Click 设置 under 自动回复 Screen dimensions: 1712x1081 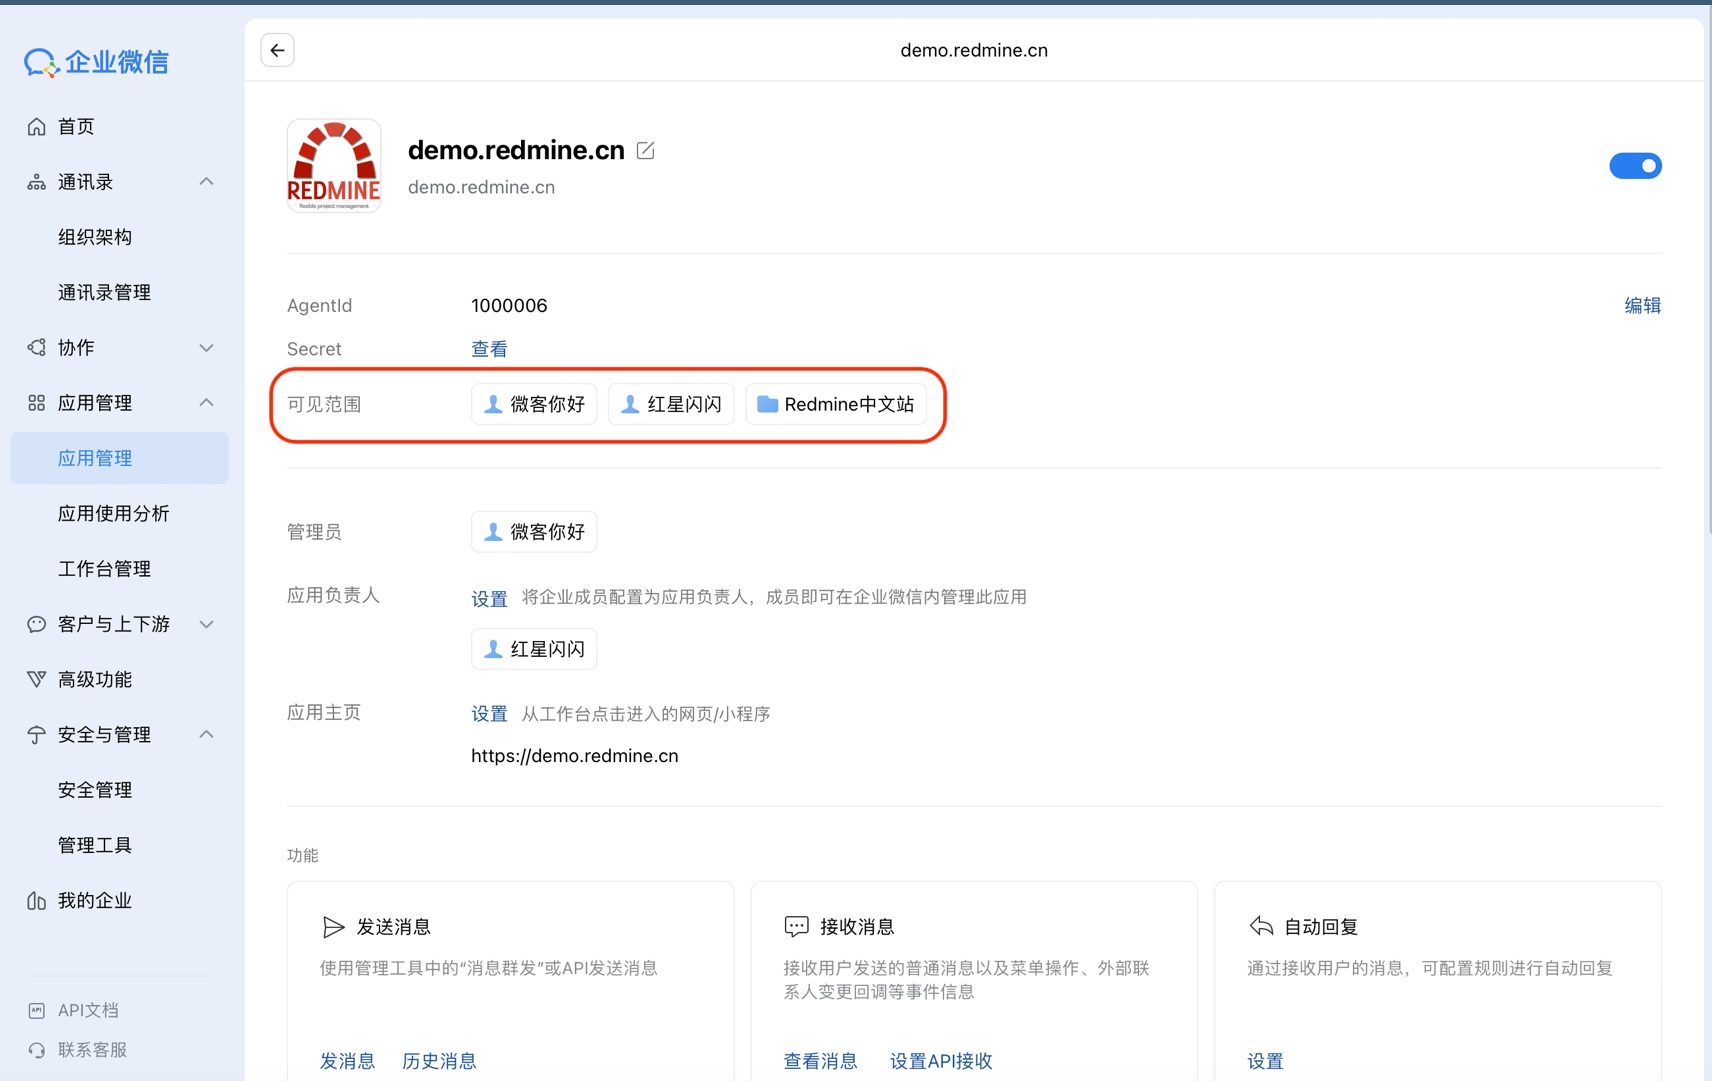click(1265, 1061)
